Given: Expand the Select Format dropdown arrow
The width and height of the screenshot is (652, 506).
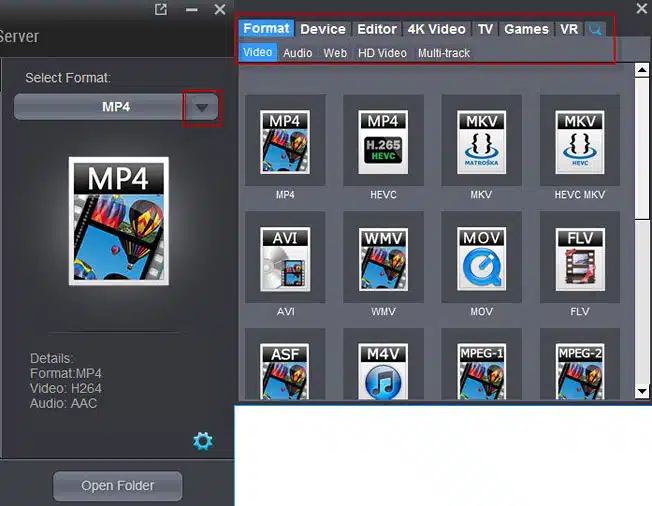Looking at the screenshot, I should click(x=202, y=107).
